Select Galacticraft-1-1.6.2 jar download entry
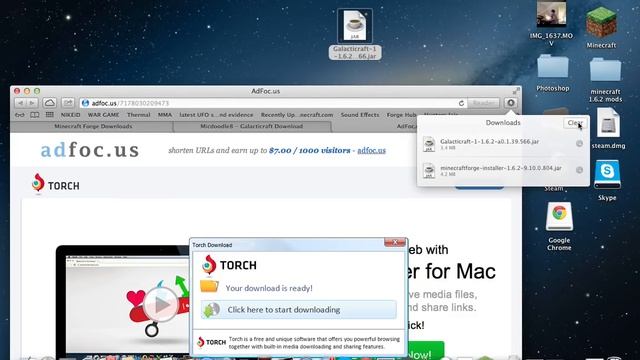 503,144
